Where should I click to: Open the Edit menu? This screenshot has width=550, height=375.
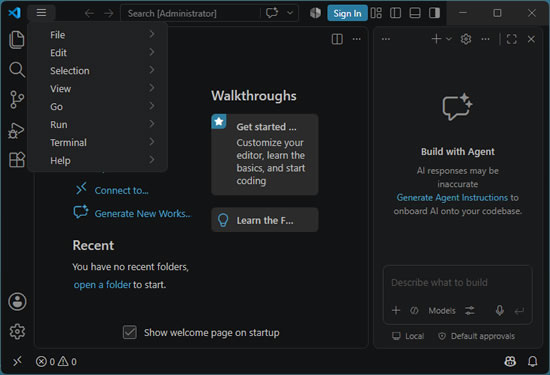pyautogui.click(x=98, y=53)
